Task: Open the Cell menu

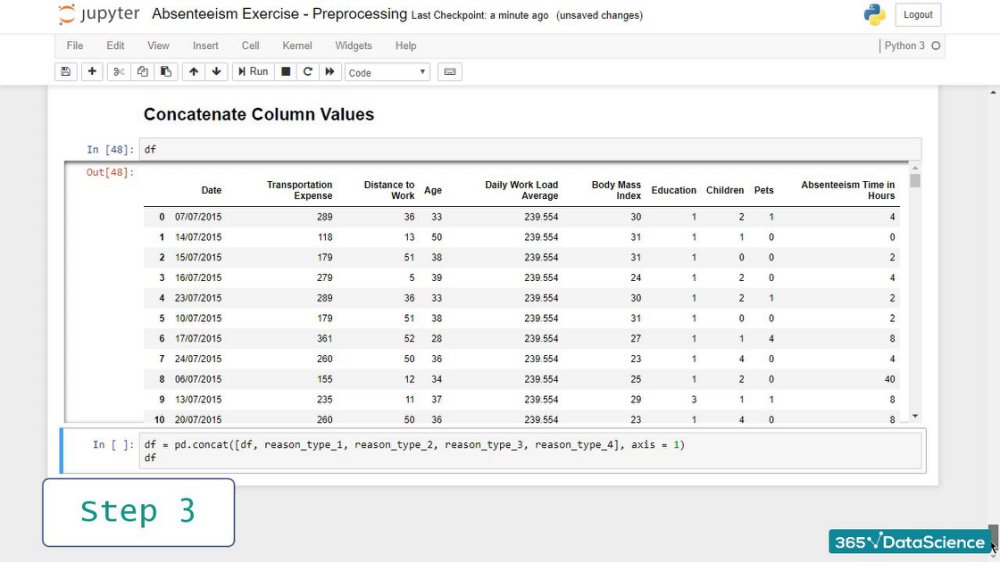Action: [x=250, y=46]
